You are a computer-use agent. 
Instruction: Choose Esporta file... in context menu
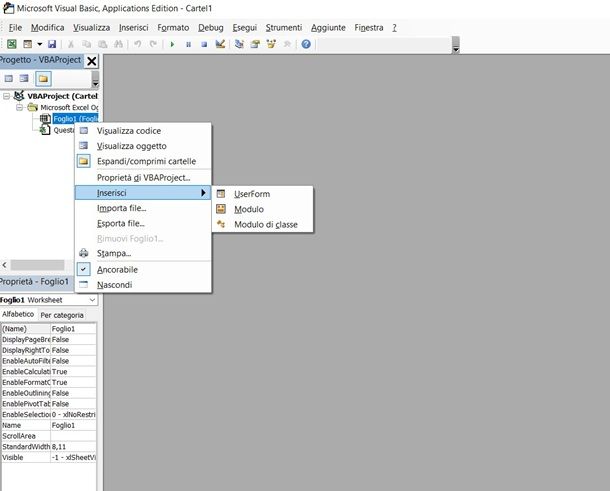click(143, 223)
